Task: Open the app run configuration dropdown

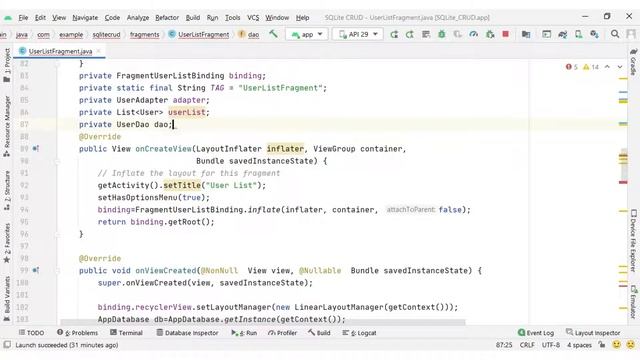Action: coord(307,34)
